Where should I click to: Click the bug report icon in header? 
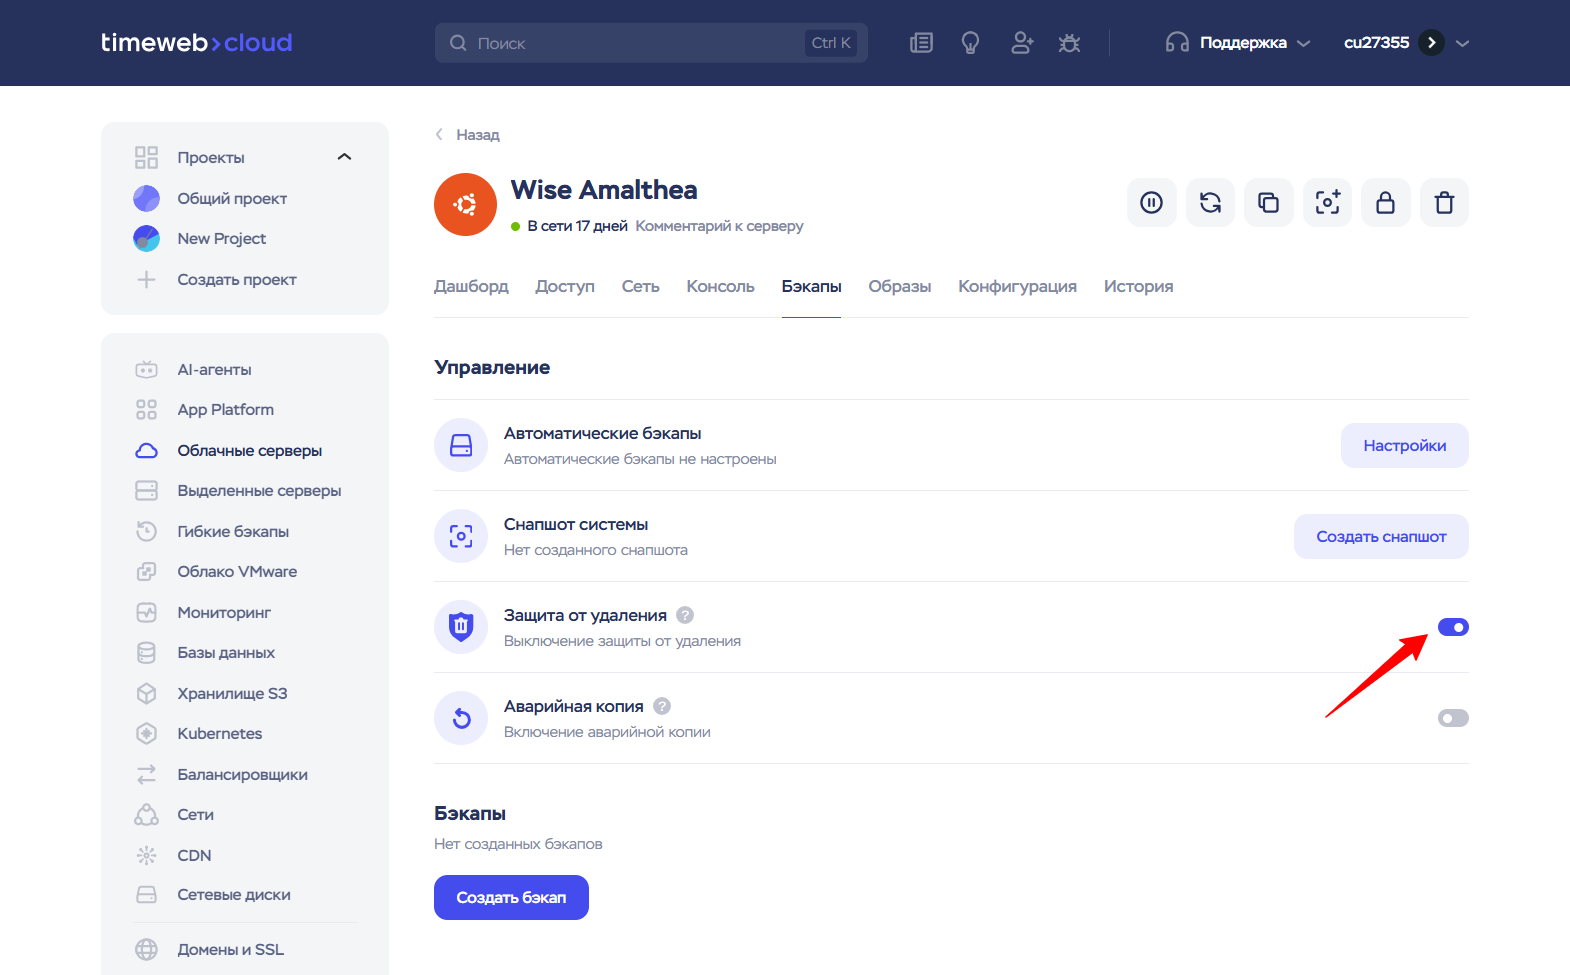[x=1069, y=43]
